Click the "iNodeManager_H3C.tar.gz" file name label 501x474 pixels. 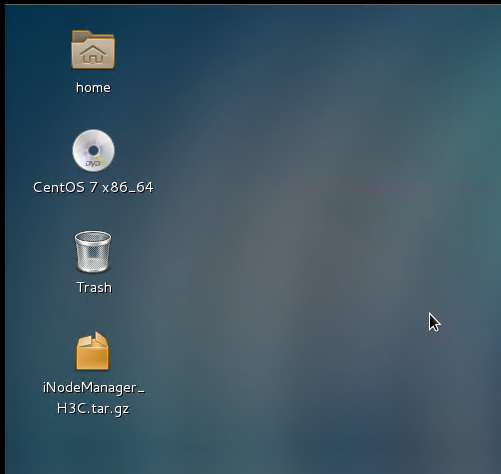coord(94,398)
